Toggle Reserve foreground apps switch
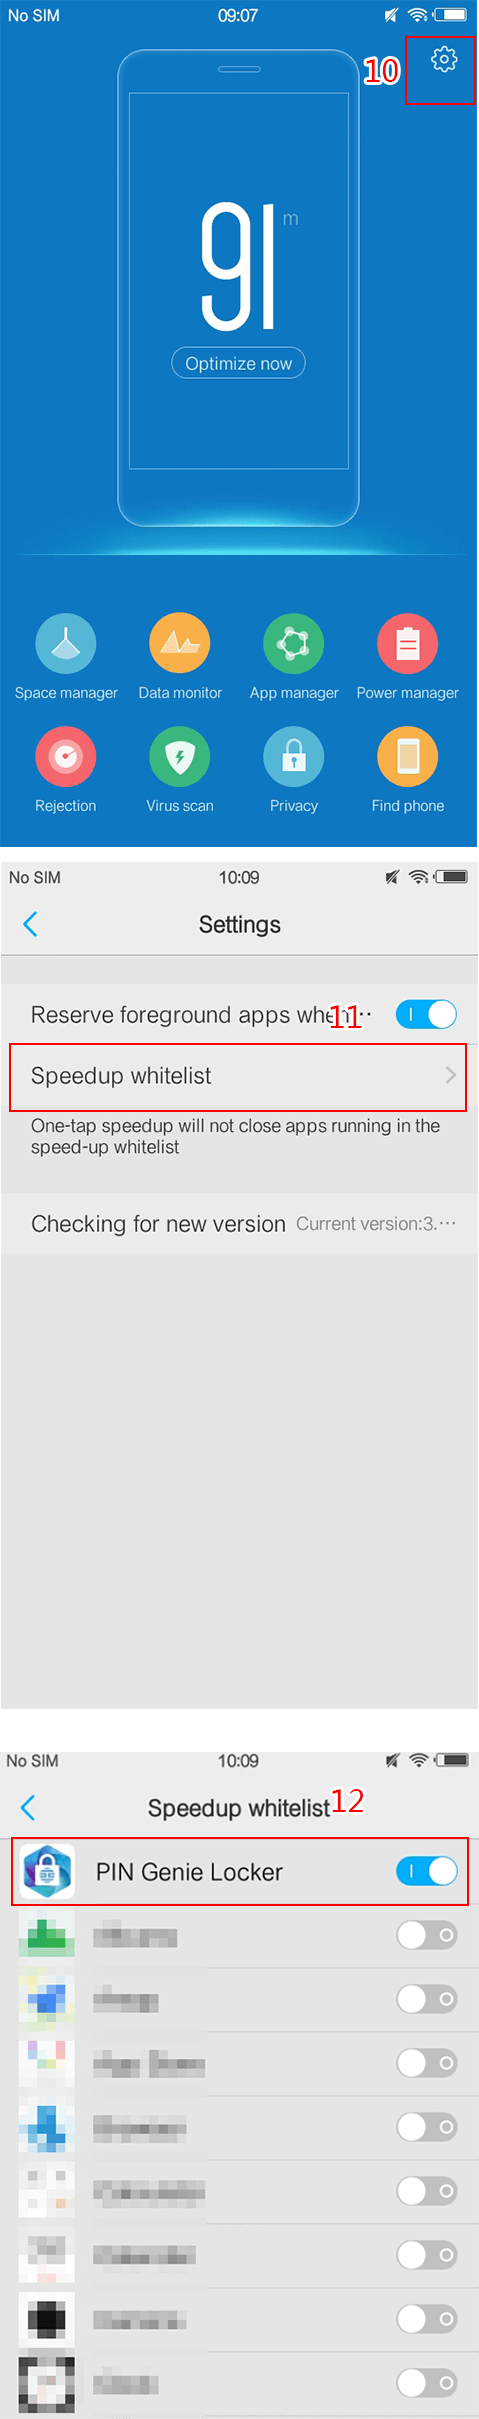This screenshot has height=2419, width=479. (x=426, y=1014)
